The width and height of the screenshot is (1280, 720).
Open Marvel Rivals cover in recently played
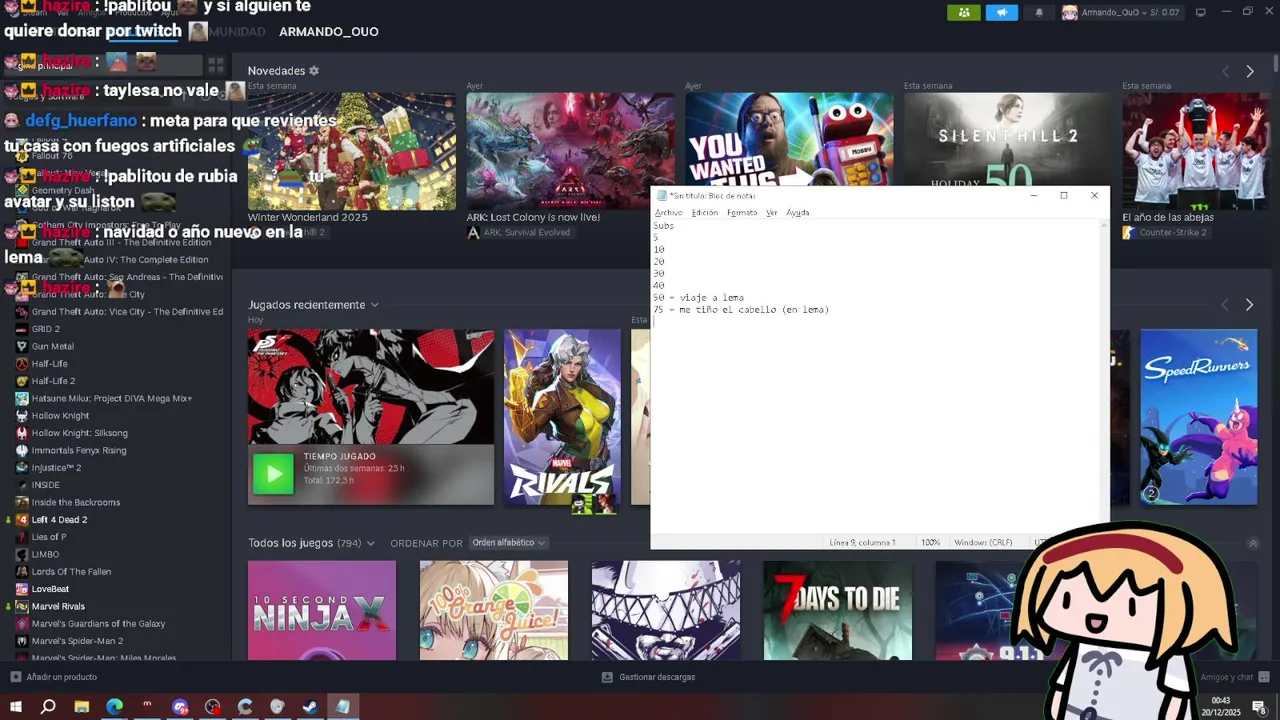pos(562,417)
